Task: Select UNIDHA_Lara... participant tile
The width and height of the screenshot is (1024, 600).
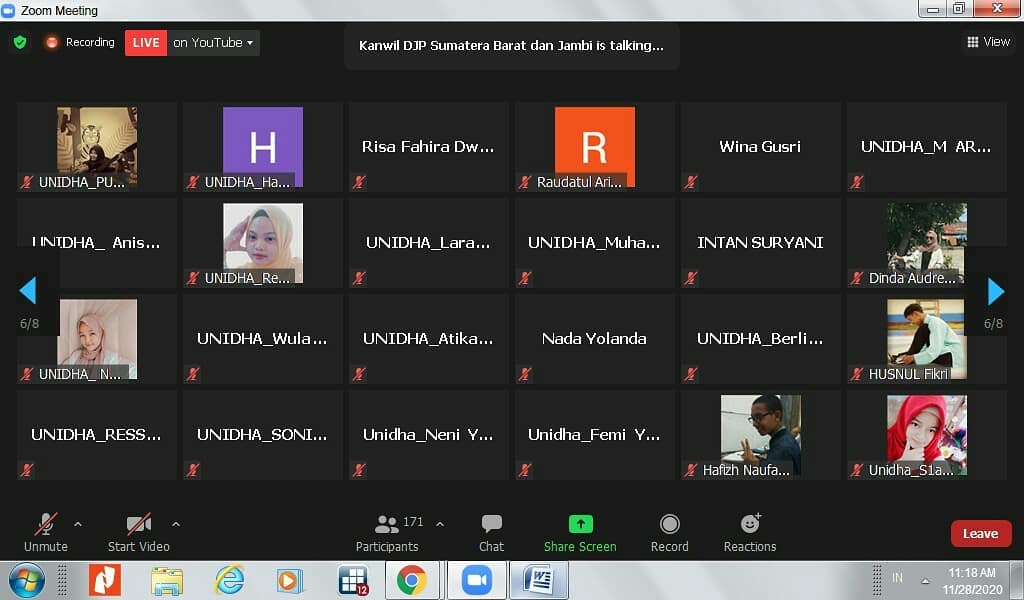Action: (x=428, y=243)
